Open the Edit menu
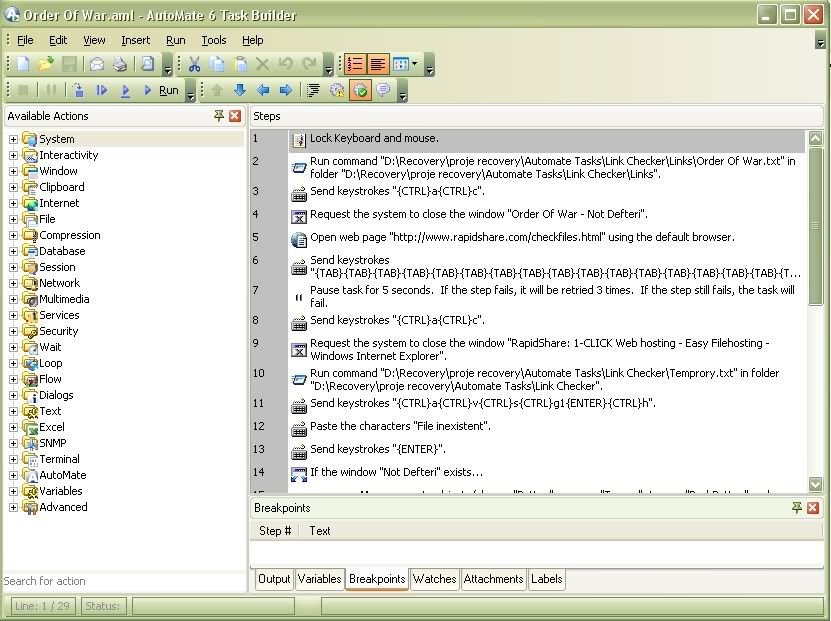Viewport: 831px width, 621px height. pos(58,40)
